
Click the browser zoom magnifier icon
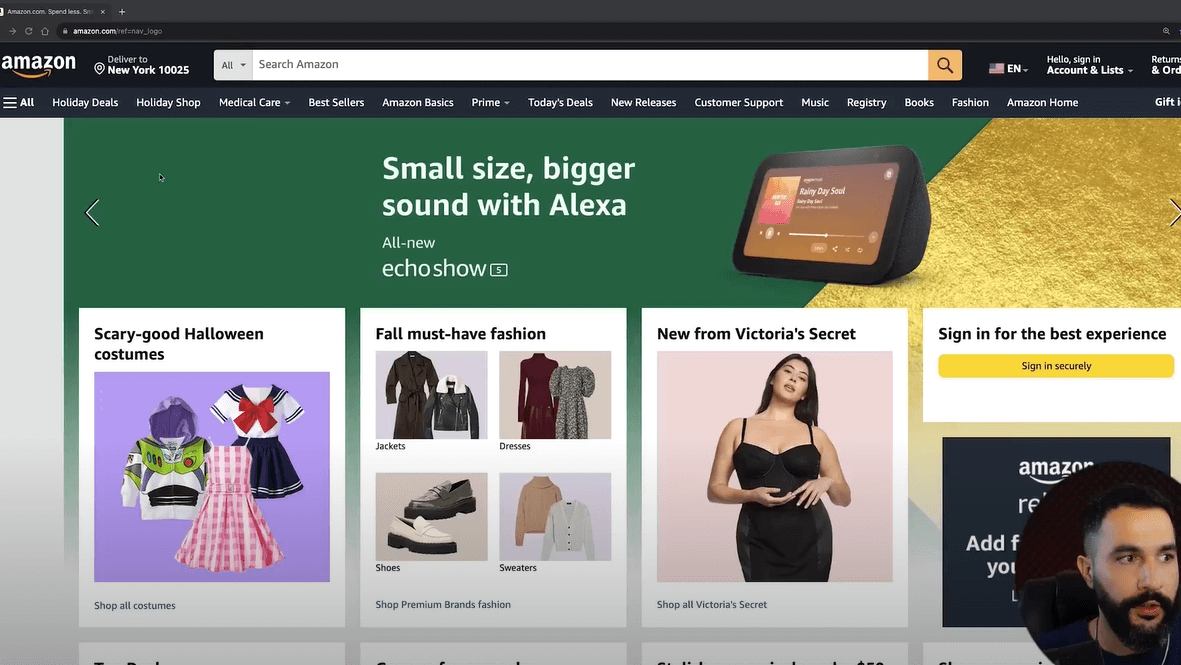[x=1166, y=31]
